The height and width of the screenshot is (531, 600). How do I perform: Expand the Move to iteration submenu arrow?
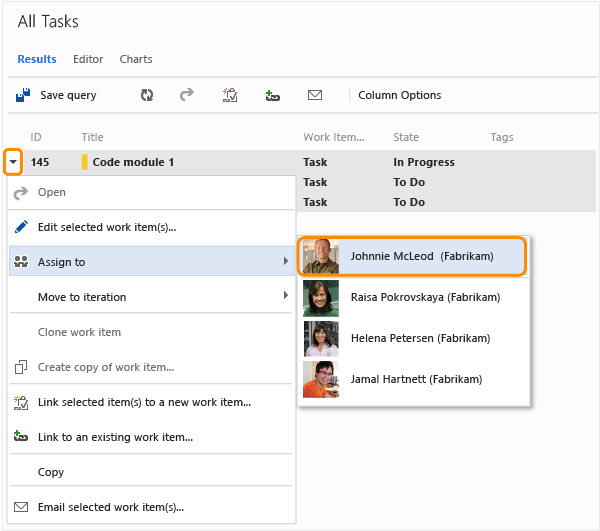point(286,295)
